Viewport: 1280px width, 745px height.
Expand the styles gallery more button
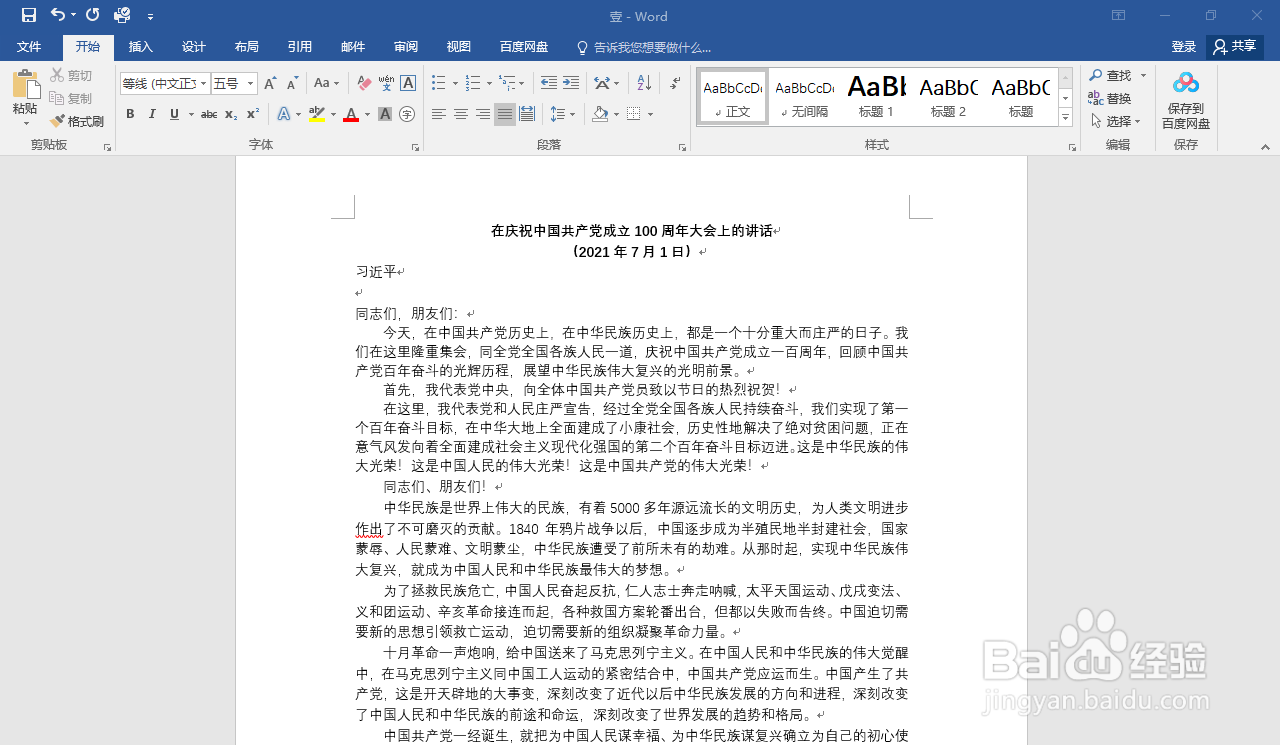[1065, 118]
